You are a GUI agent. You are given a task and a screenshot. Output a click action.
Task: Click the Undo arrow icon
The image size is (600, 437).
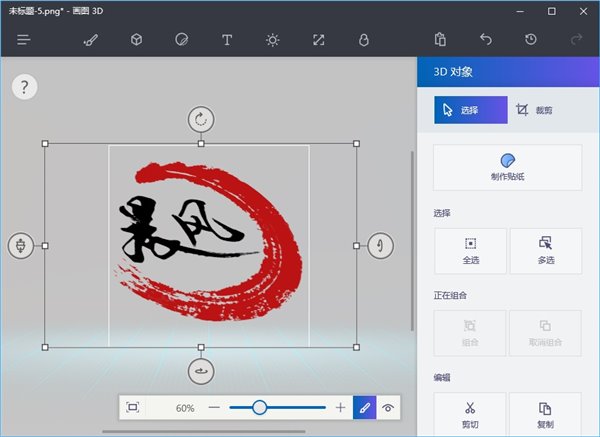coord(485,40)
